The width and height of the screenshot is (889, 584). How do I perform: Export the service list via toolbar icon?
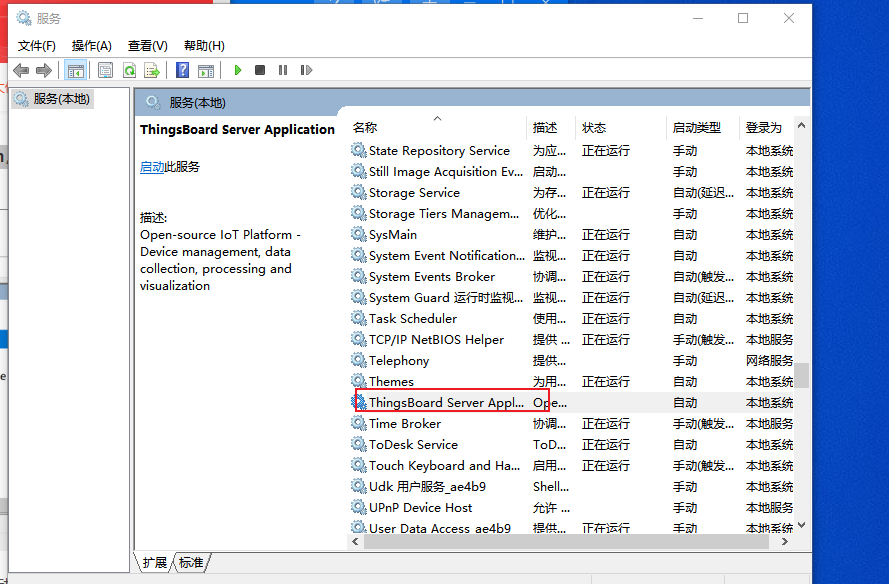click(153, 70)
